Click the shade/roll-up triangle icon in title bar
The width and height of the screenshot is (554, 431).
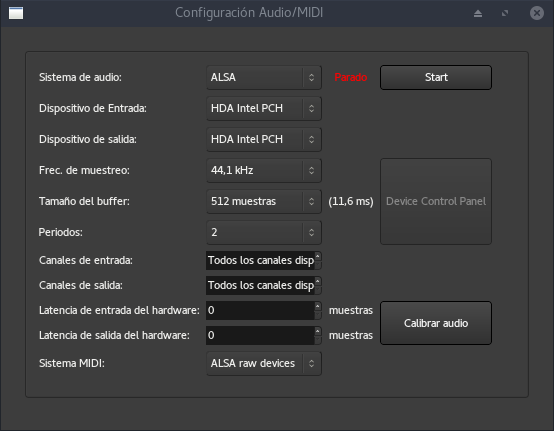[478, 13]
